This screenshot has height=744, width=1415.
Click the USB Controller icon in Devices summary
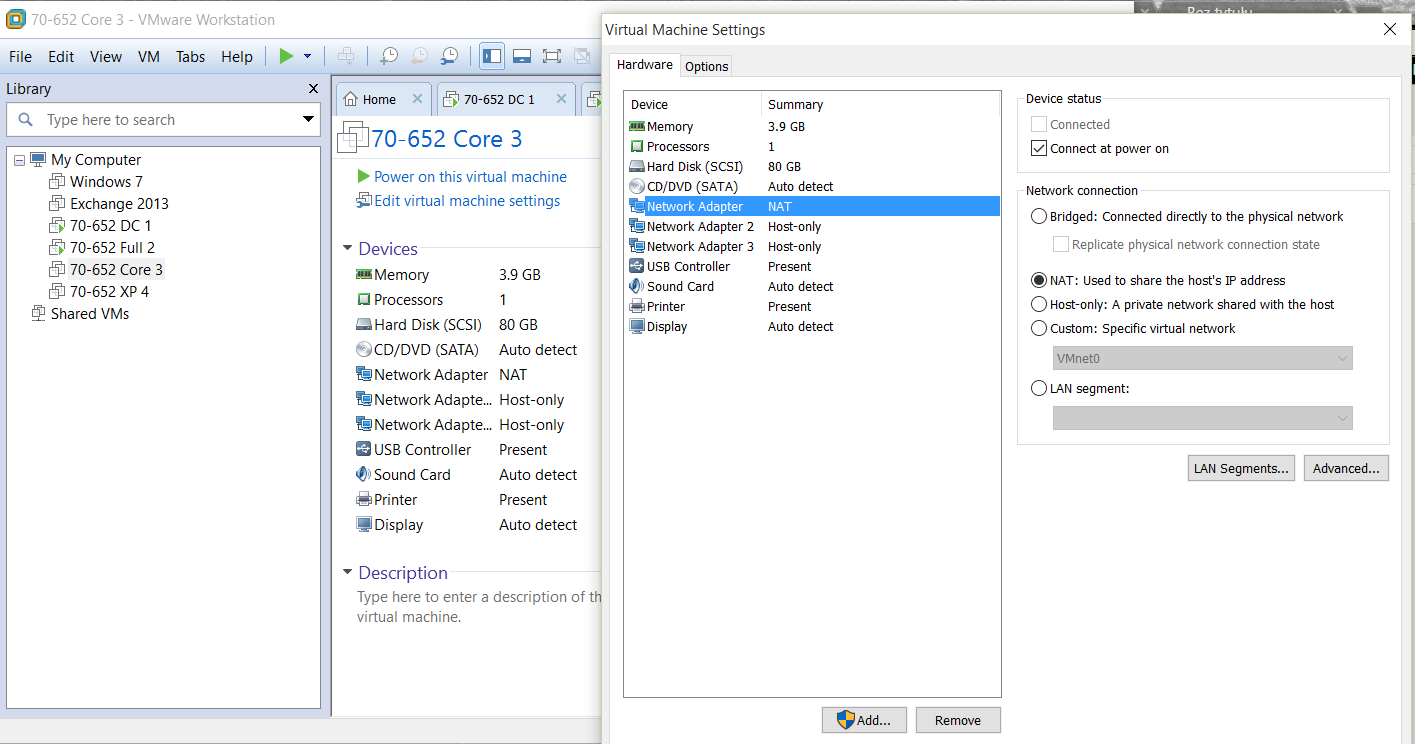pyautogui.click(x=364, y=449)
